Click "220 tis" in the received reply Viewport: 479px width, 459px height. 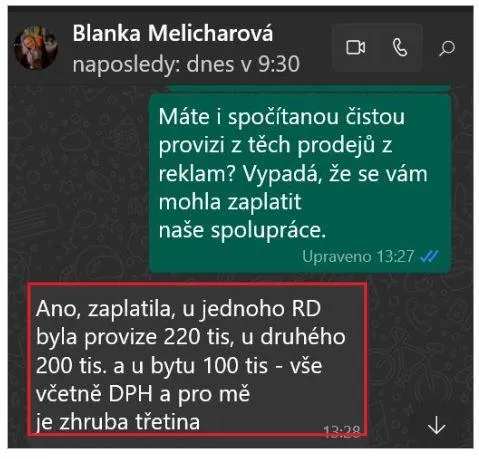pyautogui.click(x=197, y=337)
